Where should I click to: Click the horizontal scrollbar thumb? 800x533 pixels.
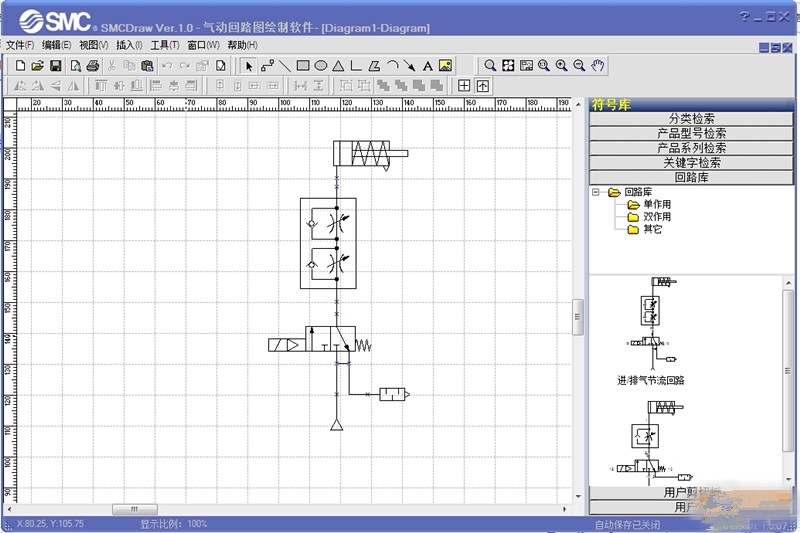(x=135, y=509)
